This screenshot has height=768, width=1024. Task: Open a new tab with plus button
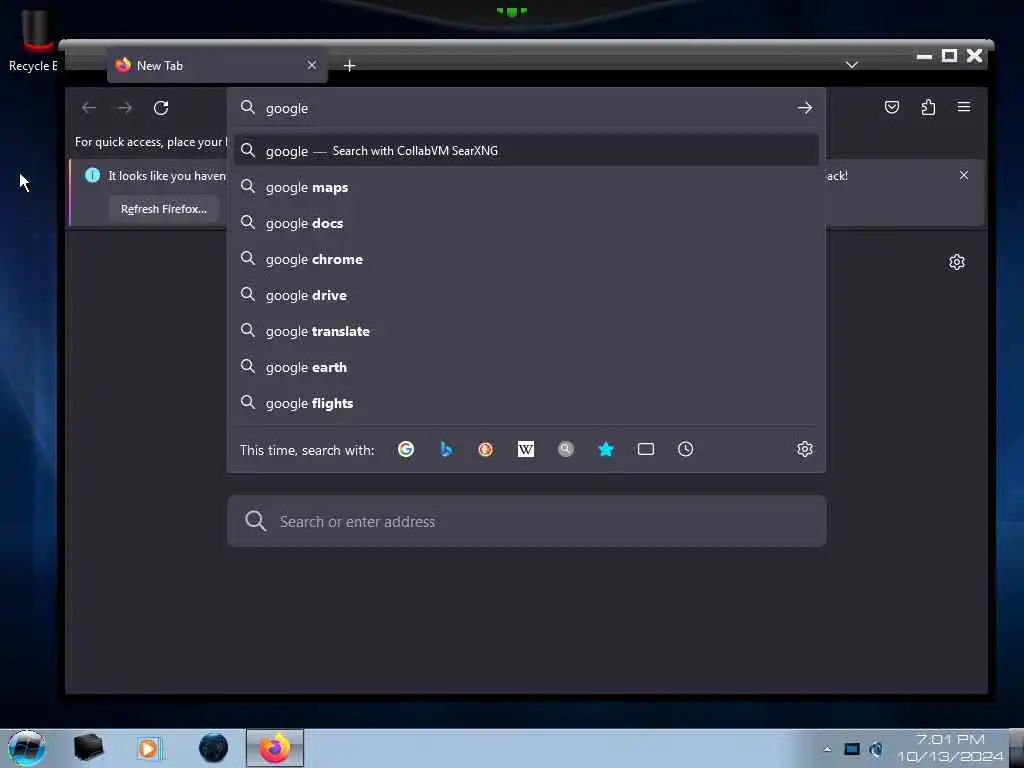point(349,65)
